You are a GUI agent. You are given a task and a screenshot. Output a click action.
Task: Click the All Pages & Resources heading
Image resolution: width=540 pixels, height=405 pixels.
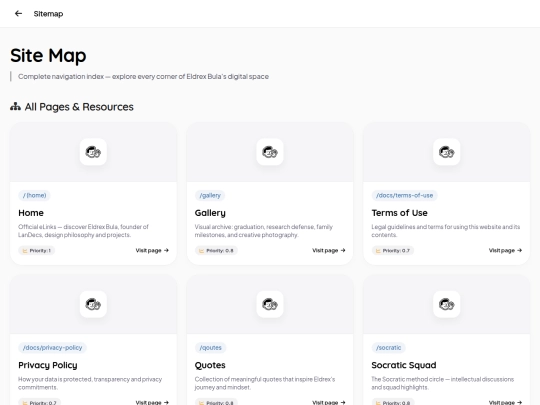[79, 107]
